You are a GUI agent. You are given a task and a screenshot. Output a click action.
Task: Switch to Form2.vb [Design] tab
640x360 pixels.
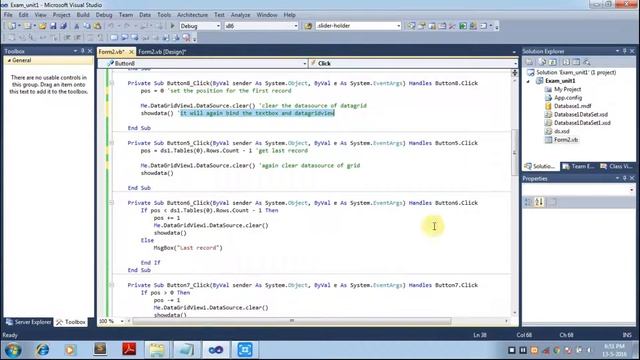(x=162, y=52)
